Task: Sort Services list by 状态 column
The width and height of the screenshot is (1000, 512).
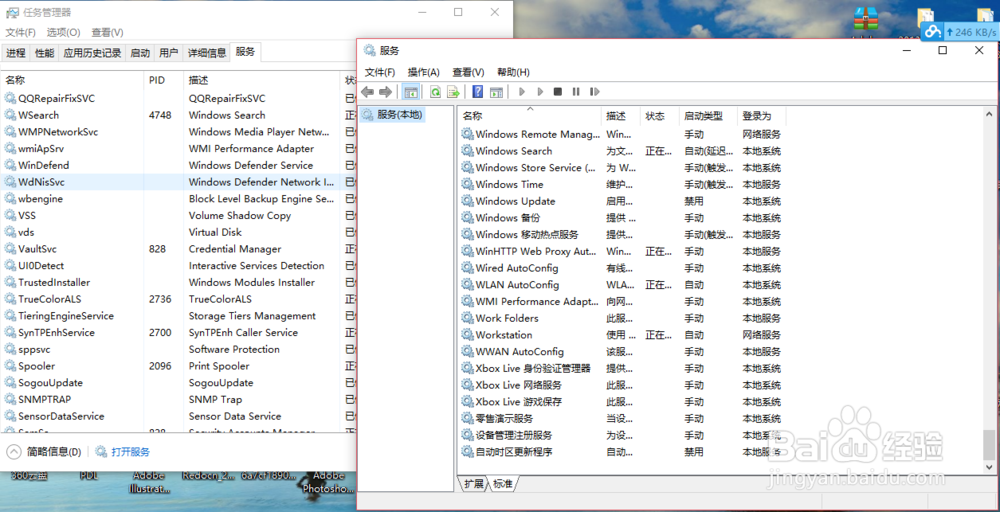Action: [659, 116]
